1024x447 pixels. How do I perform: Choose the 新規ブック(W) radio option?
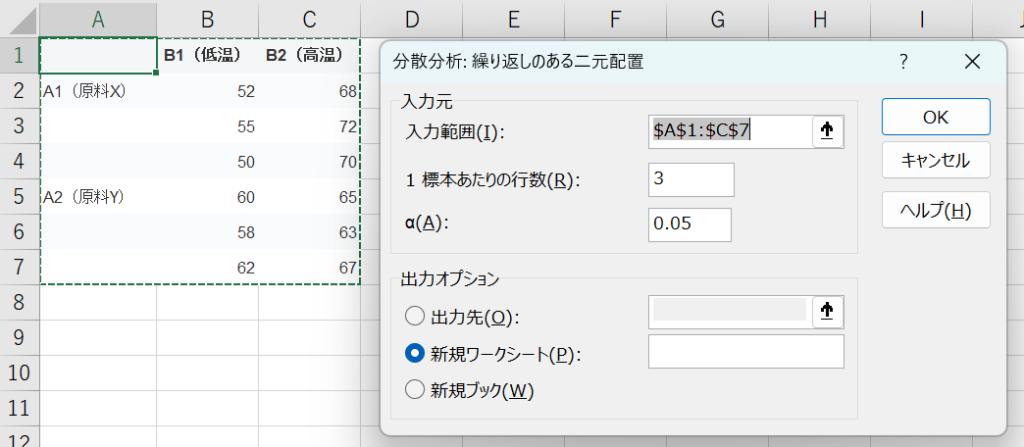(414, 390)
